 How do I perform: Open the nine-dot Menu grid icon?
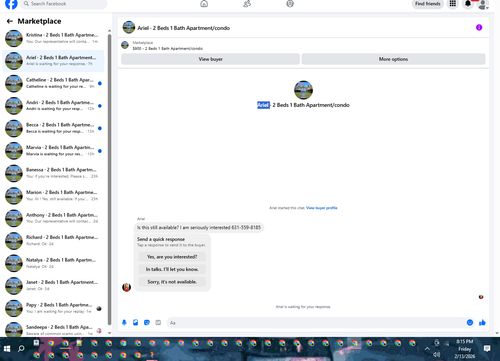tap(453, 4)
